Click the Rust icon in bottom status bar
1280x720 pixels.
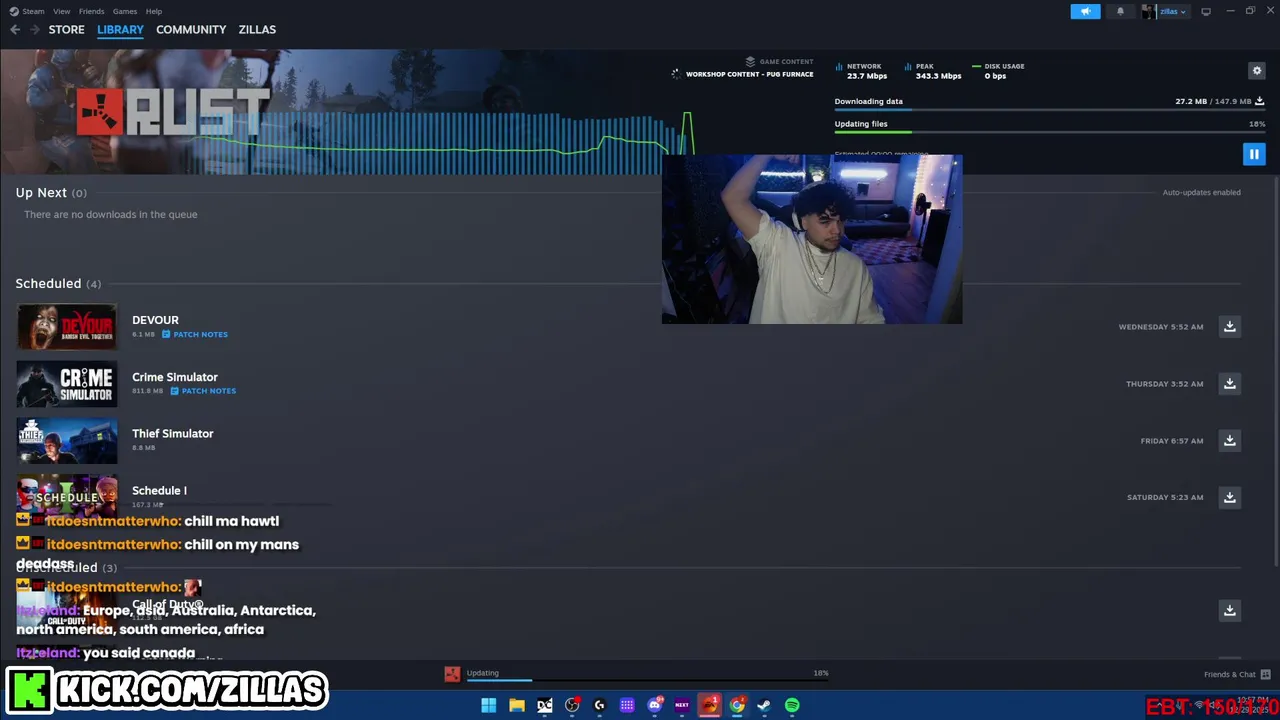(x=452, y=674)
